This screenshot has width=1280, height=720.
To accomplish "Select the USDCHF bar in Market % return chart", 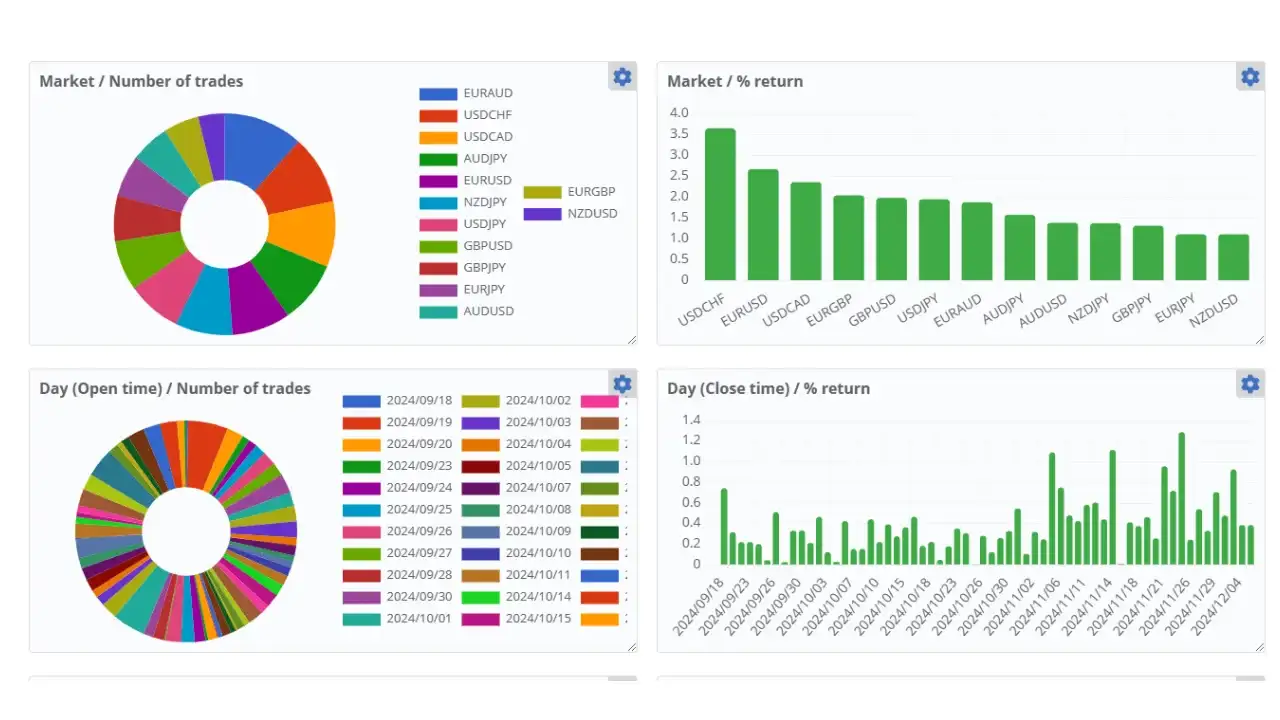I will pyautogui.click(x=720, y=204).
